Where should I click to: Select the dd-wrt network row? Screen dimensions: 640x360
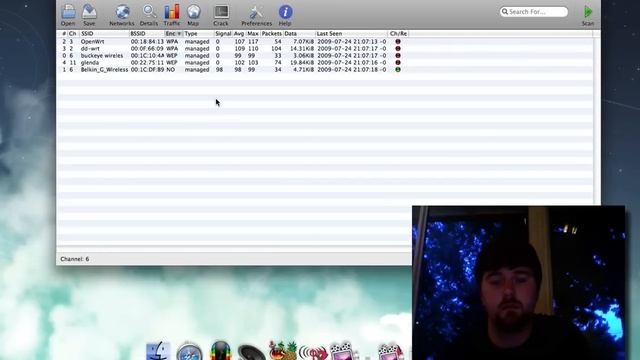click(x=324, y=49)
